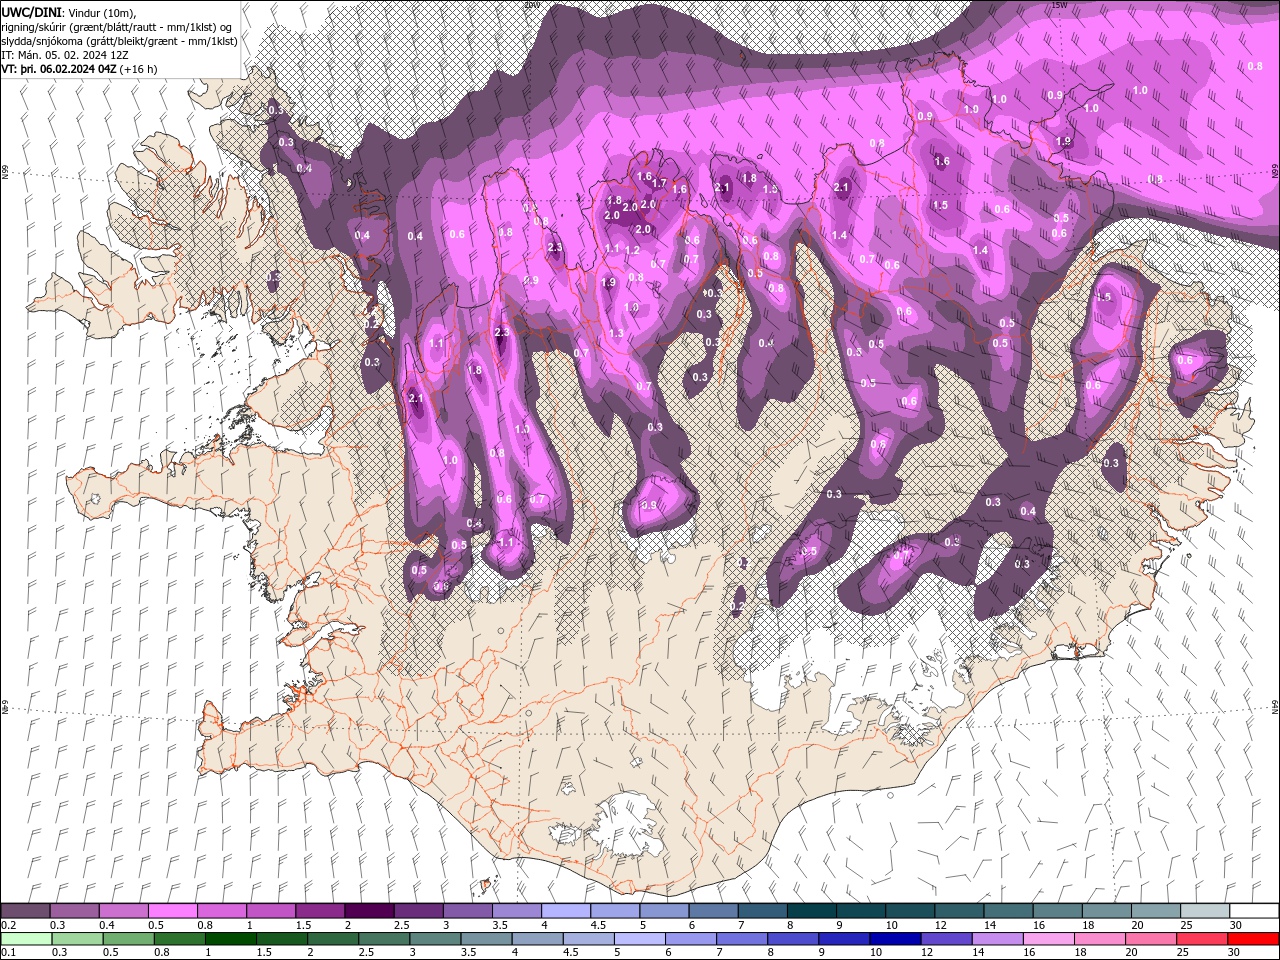Screen dimensions: 1280x960
Task: Click the 'slydda/snjókoma' legend description line
Action: click(119, 41)
